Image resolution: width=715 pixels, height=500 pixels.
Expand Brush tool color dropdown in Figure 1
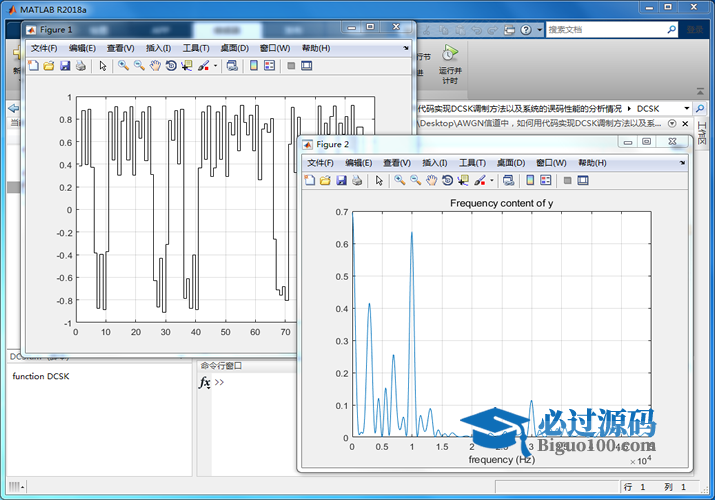[214, 67]
